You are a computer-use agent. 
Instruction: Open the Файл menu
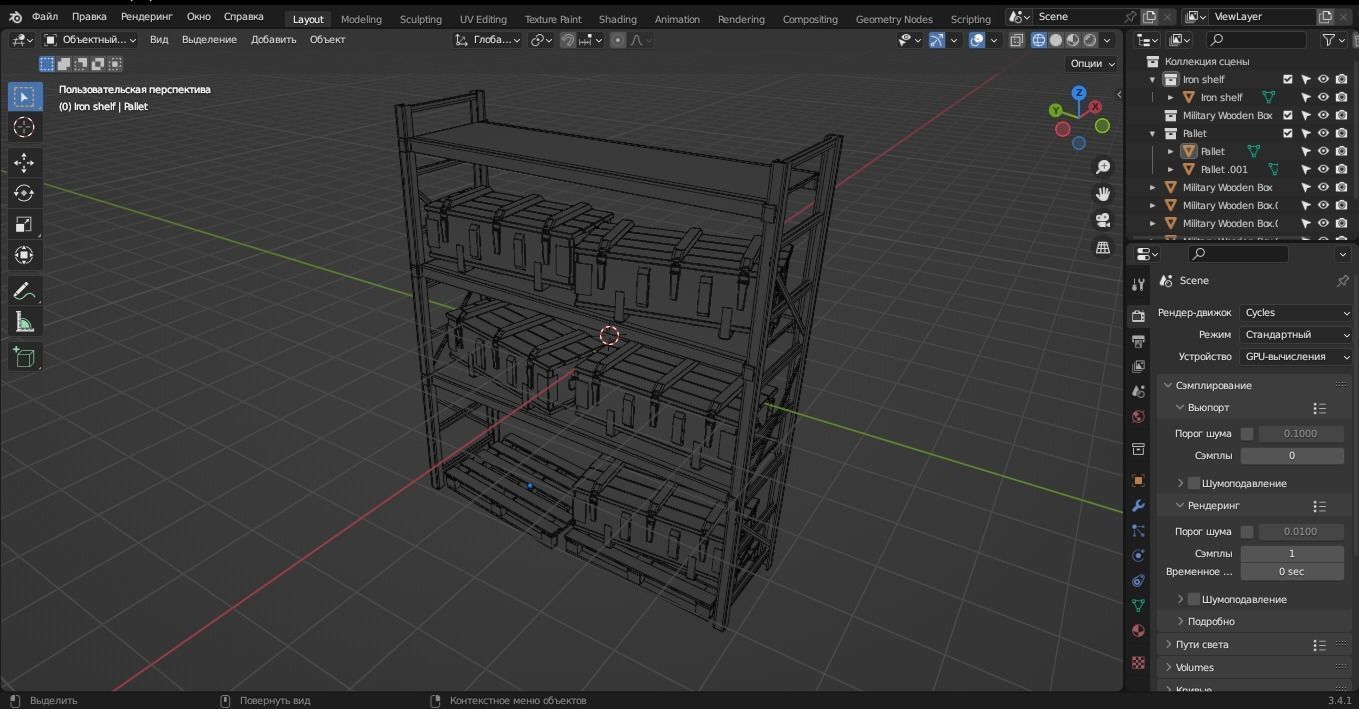point(44,17)
